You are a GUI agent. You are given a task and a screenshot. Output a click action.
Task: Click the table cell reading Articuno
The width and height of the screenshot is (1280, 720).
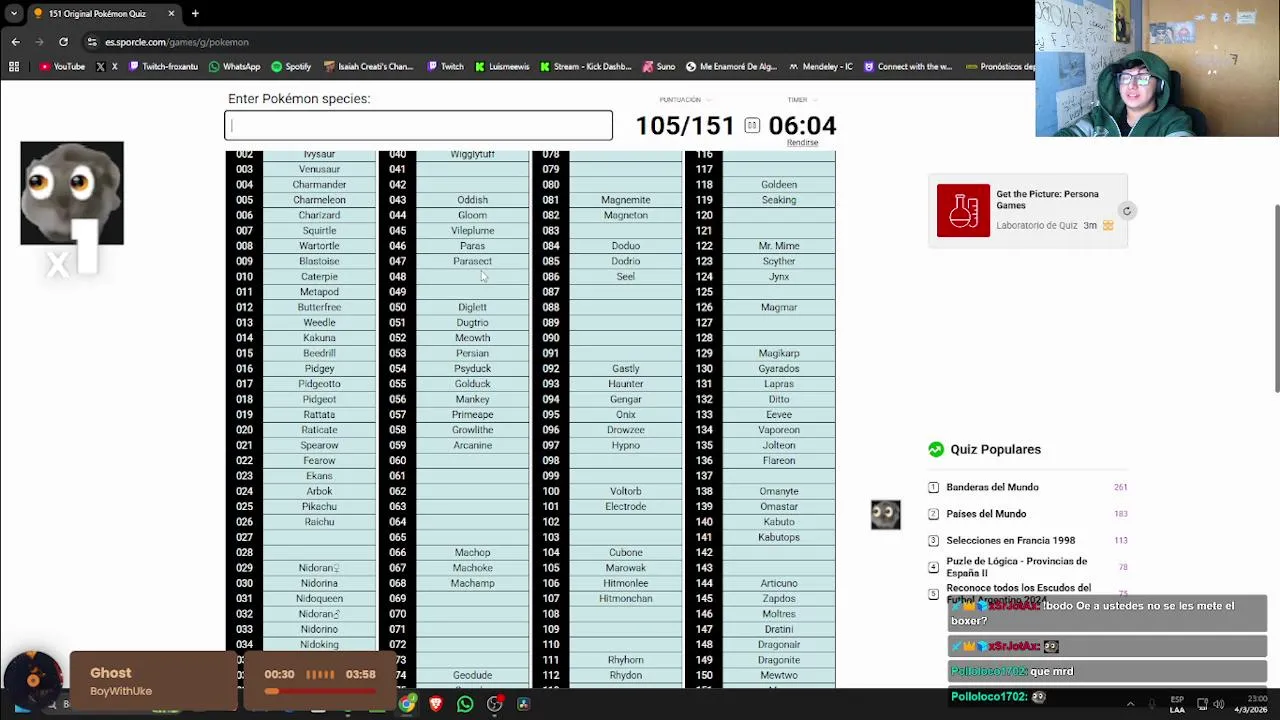click(778, 583)
